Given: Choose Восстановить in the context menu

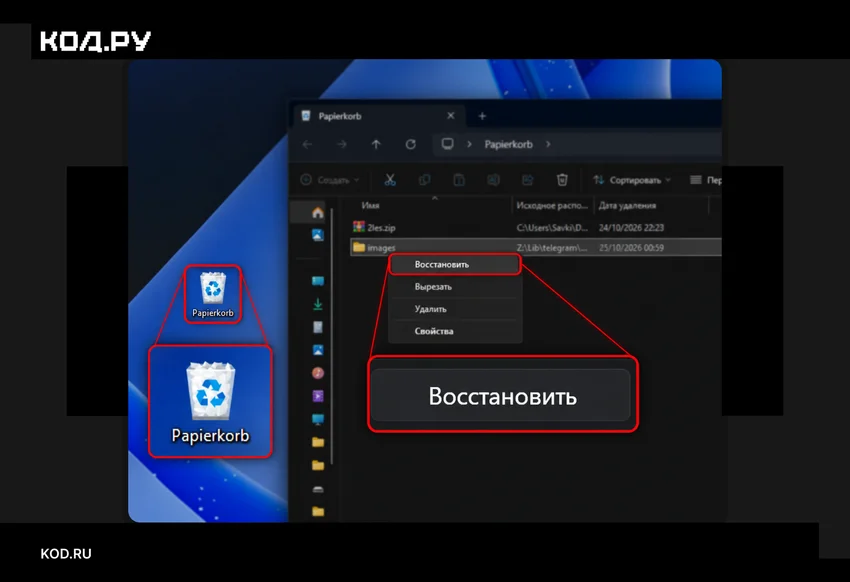Looking at the screenshot, I should [x=455, y=264].
